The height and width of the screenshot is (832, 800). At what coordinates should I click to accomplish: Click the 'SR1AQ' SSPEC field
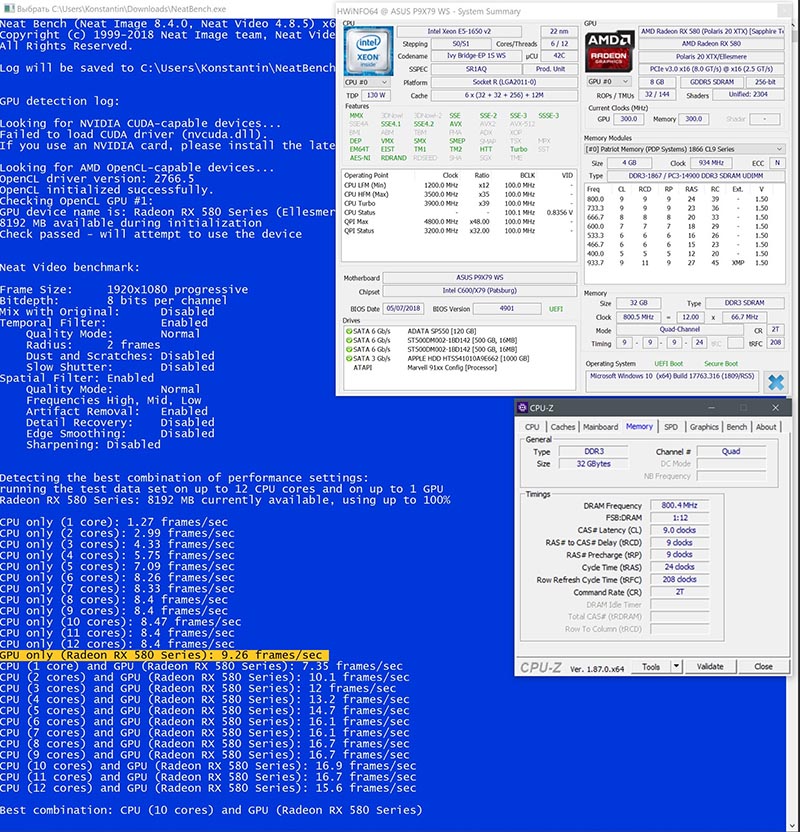point(476,69)
